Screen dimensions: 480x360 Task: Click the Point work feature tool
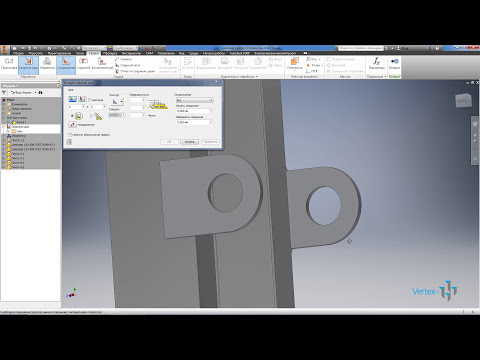pos(314,65)
